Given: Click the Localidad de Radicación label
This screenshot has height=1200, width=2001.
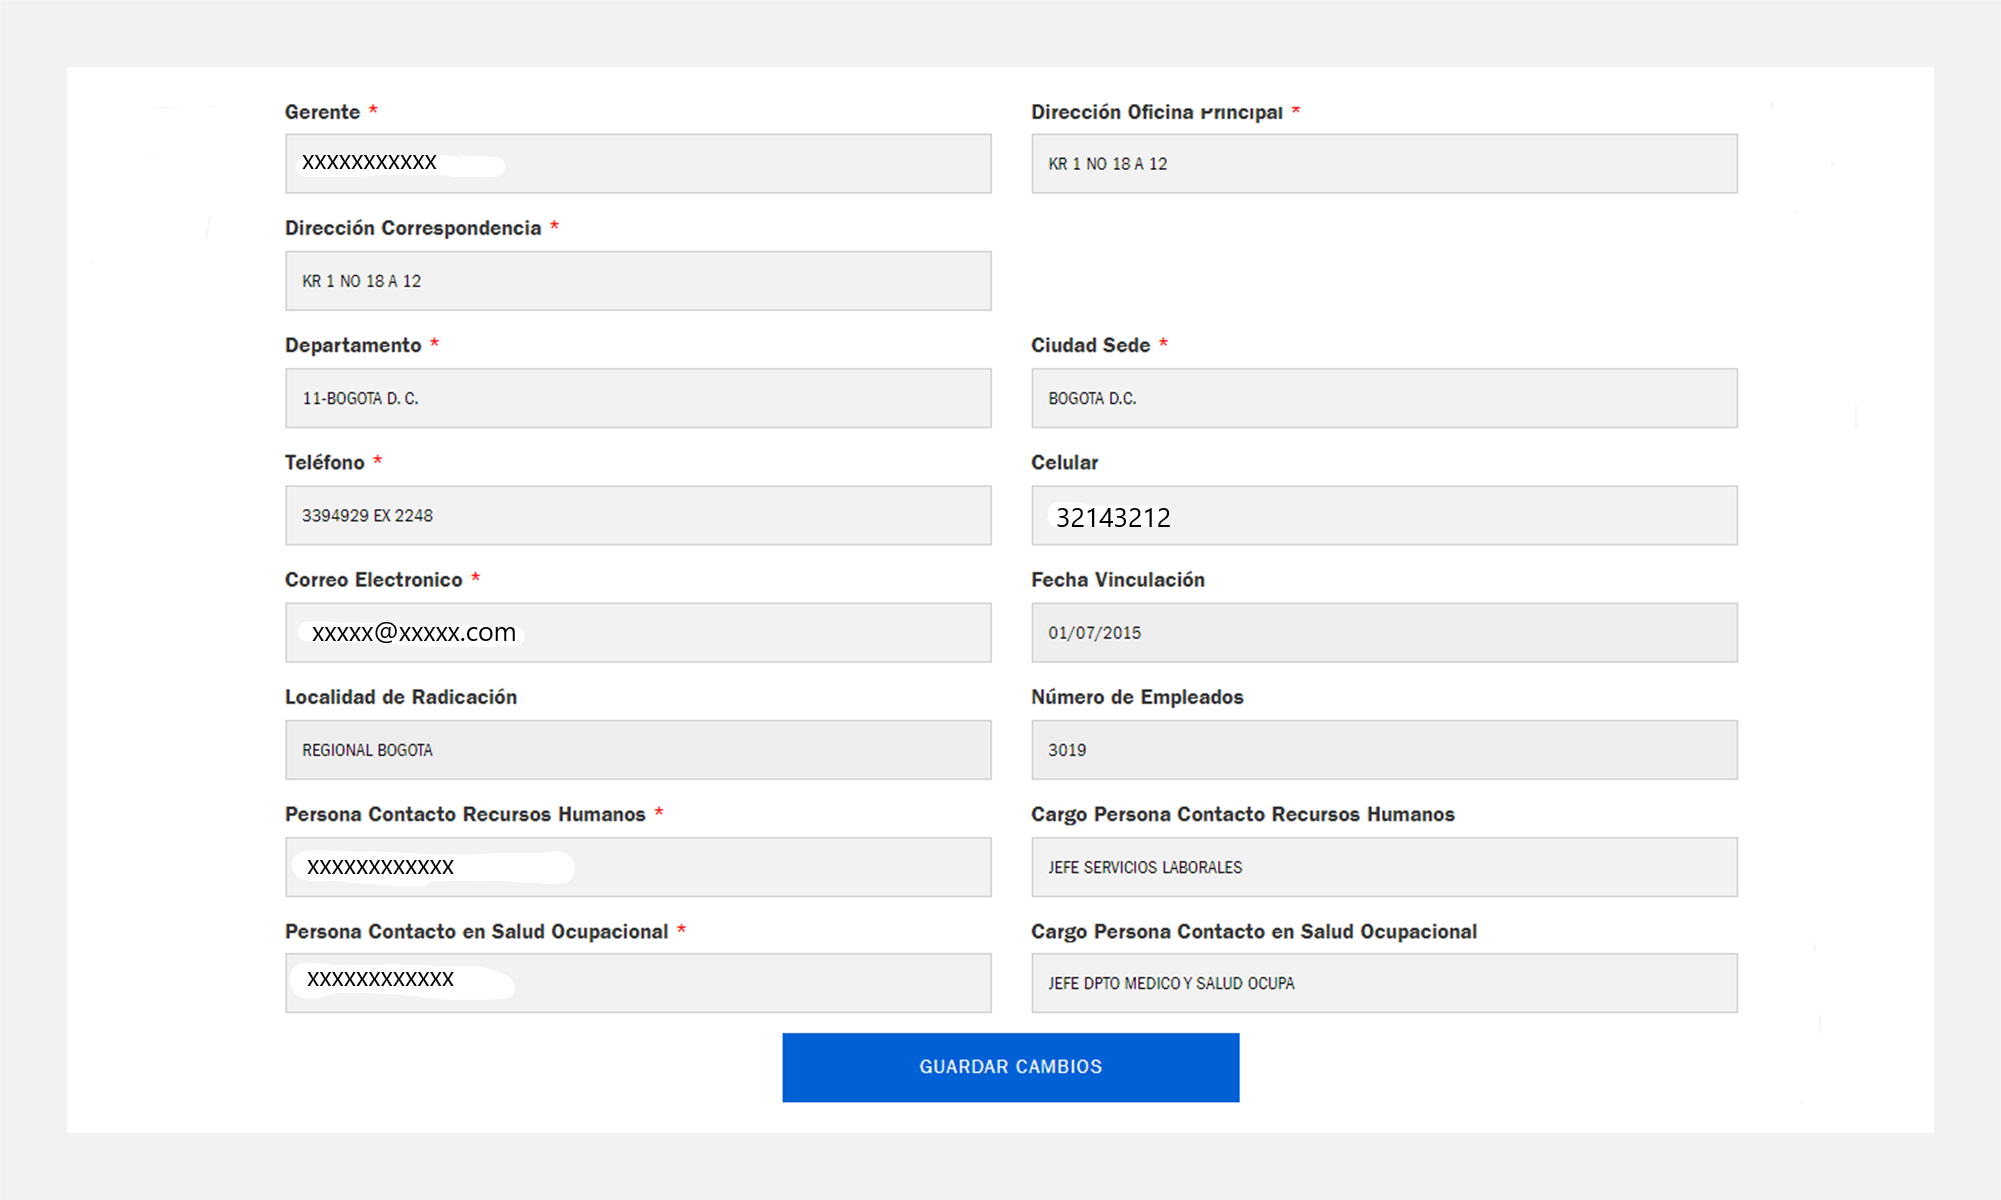Looking at the screenshot, I should tap(401, 697).
